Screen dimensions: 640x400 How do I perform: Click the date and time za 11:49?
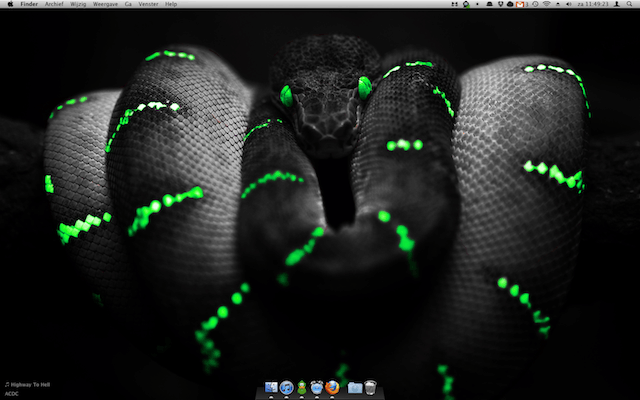[593, 4]
